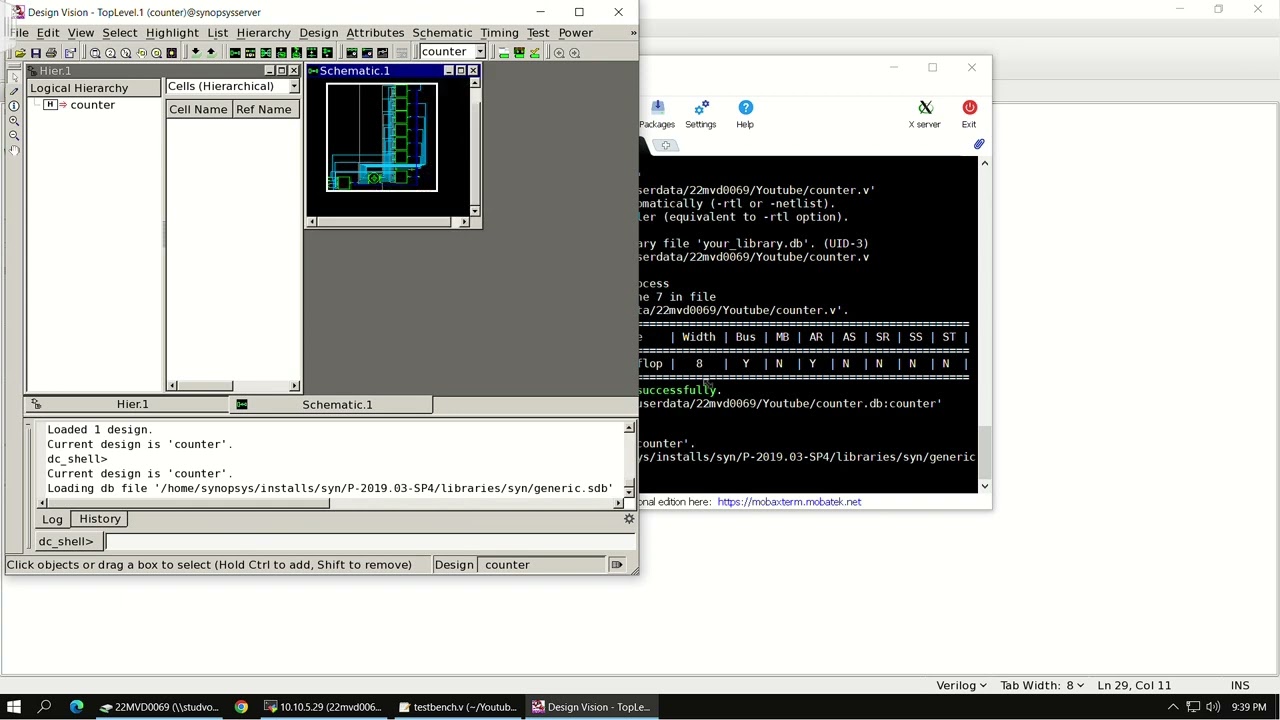Click the export design toolbar icon after Print
1280x720 pixels.
70,53
